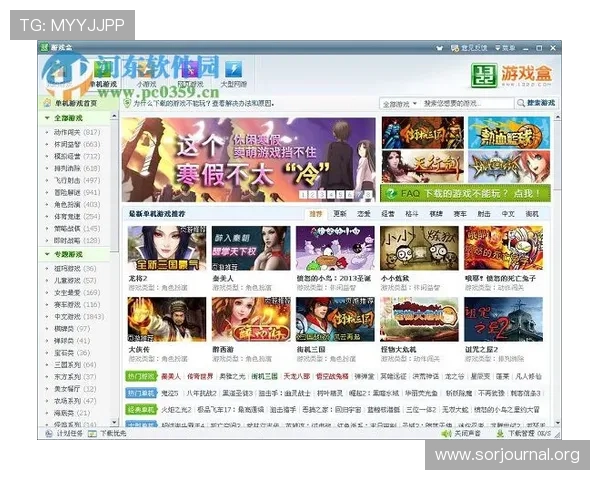
Task: Select the 飞行射击 (497) category
Action: coord(77,180)
